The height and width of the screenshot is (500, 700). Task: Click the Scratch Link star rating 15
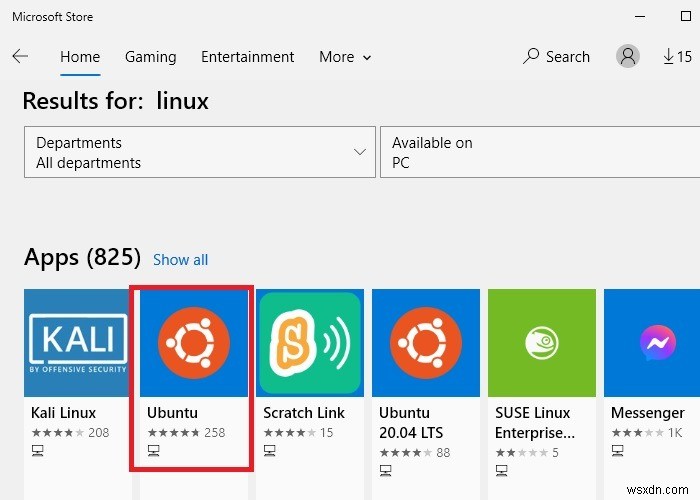[298, 433]
